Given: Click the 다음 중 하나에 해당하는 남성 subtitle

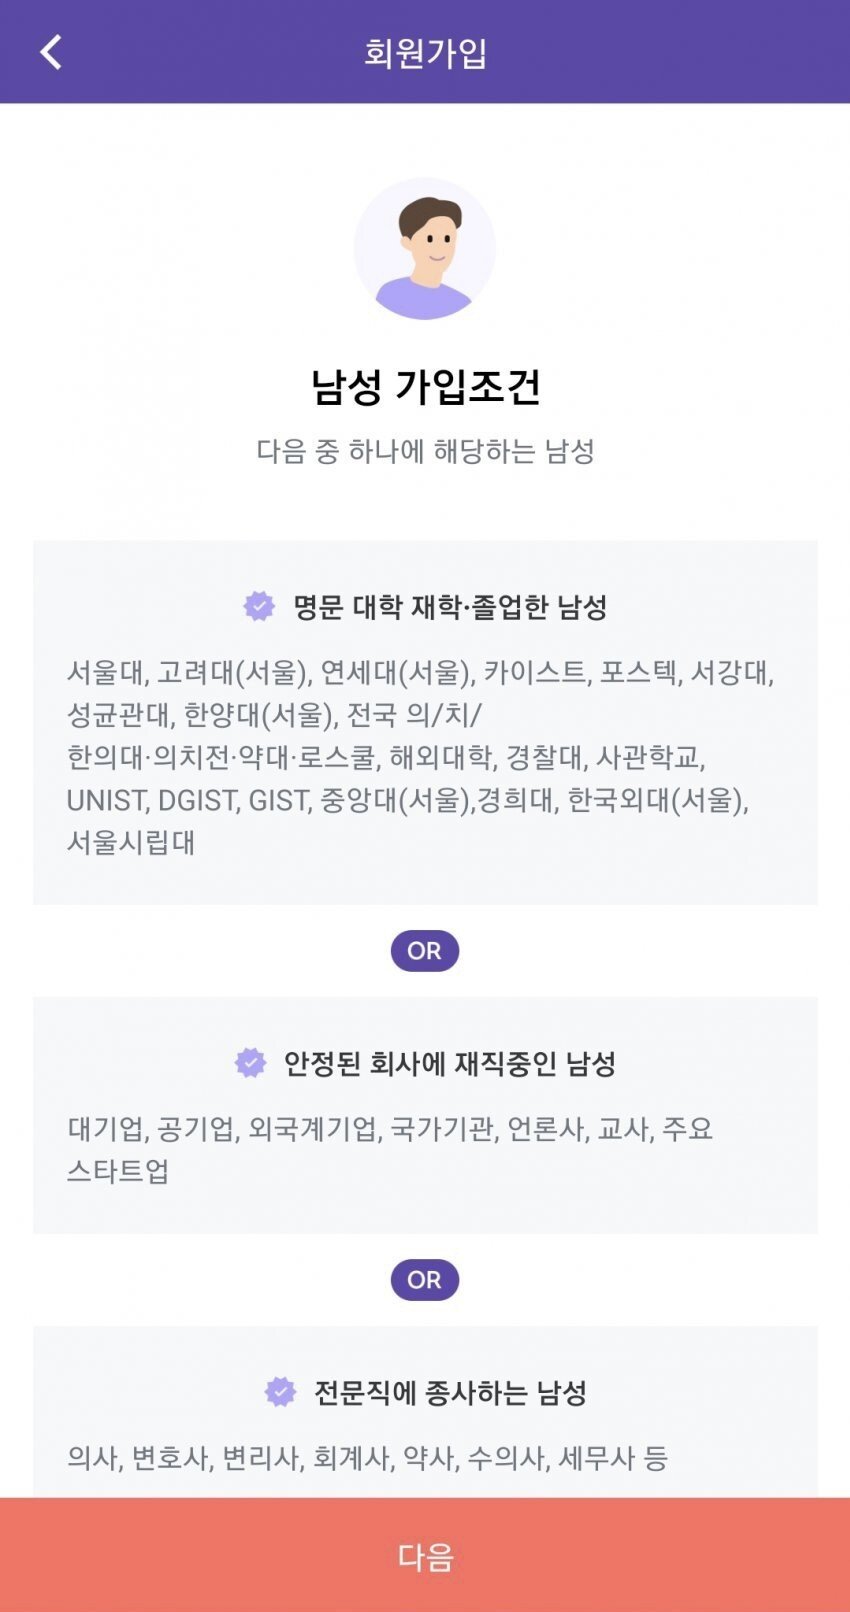Looking at the screenshot, I should 425,451.
